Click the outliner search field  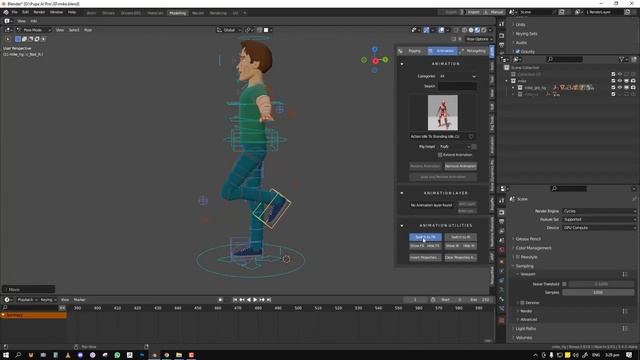tap(564, 60)
